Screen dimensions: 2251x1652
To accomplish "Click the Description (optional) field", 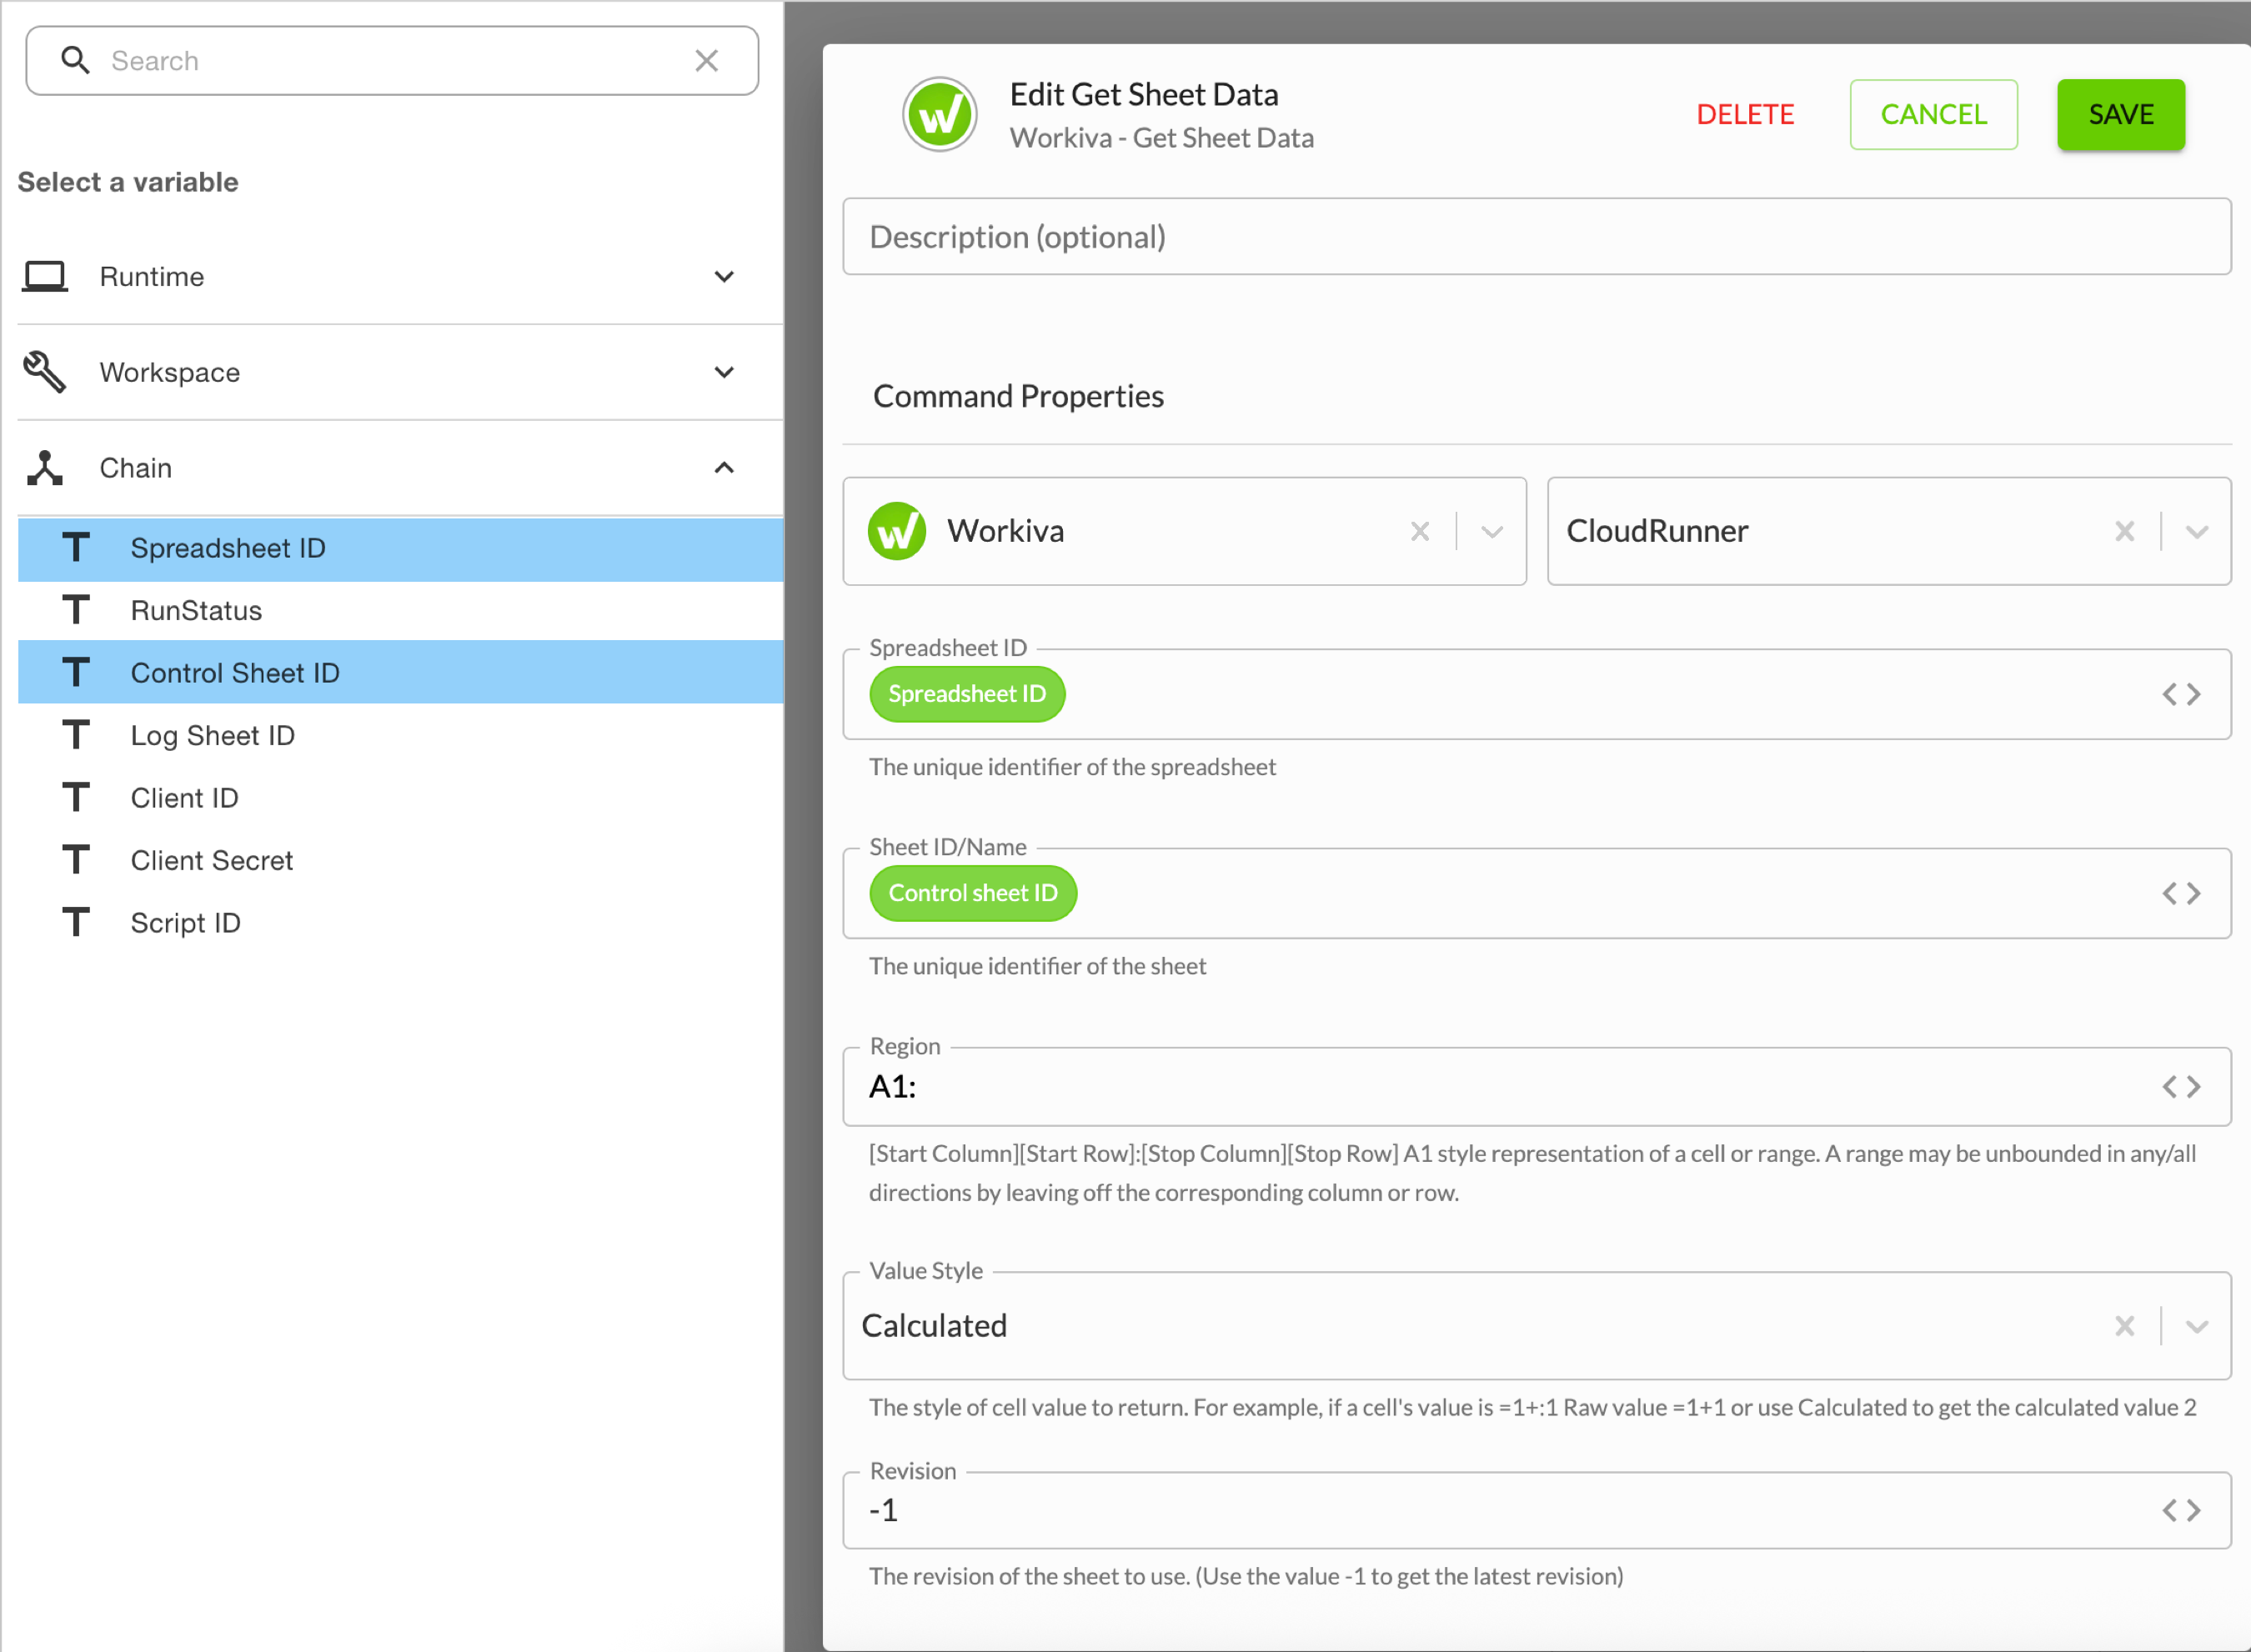I will (1536, 237).
